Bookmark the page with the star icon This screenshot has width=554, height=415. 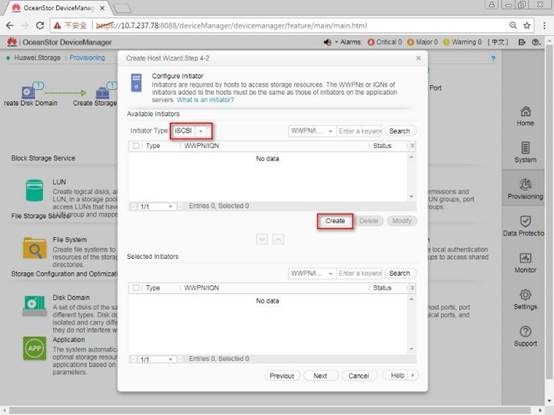click(527, 25)
